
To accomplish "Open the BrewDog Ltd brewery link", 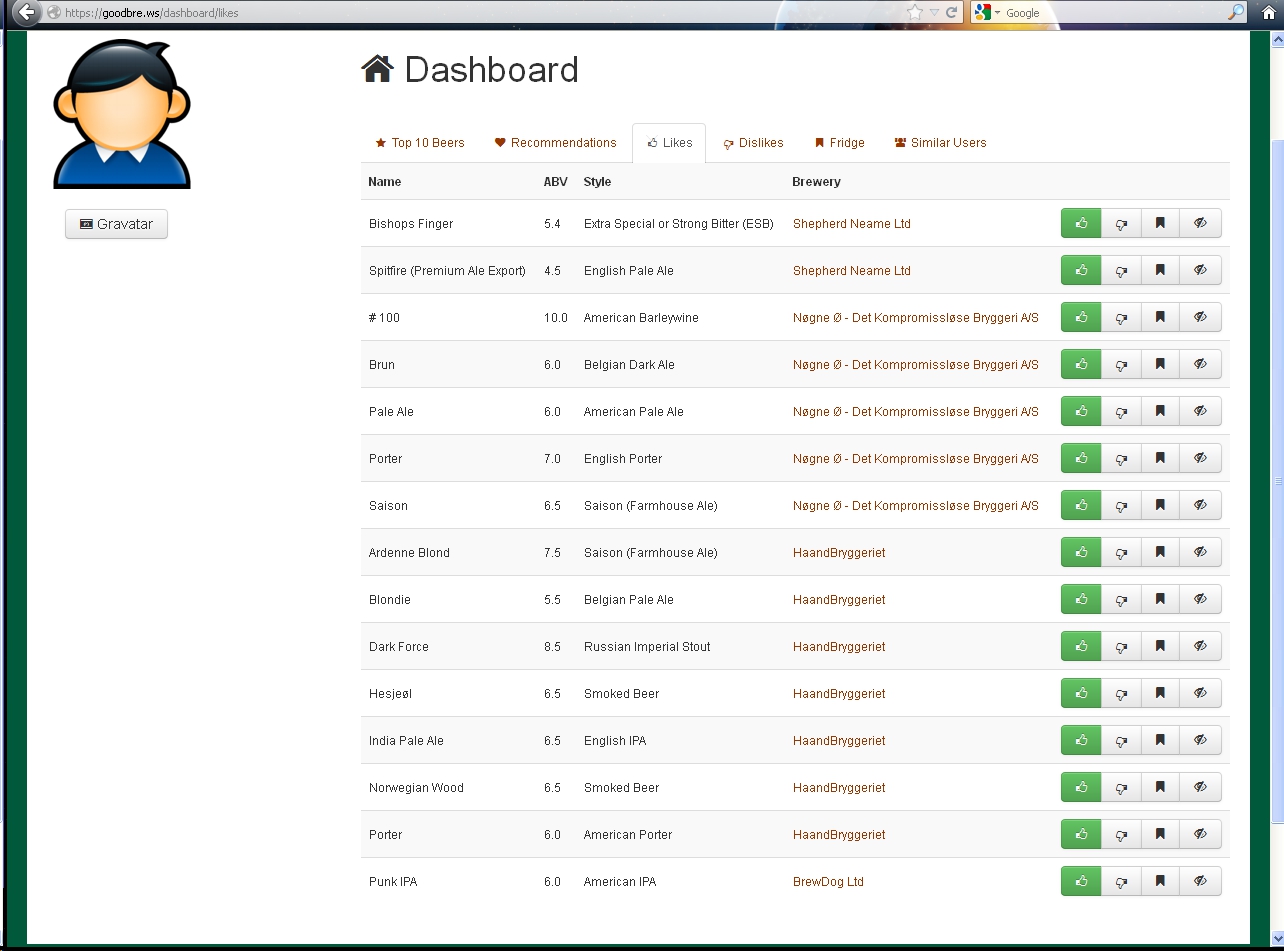I will coord(828,882).
